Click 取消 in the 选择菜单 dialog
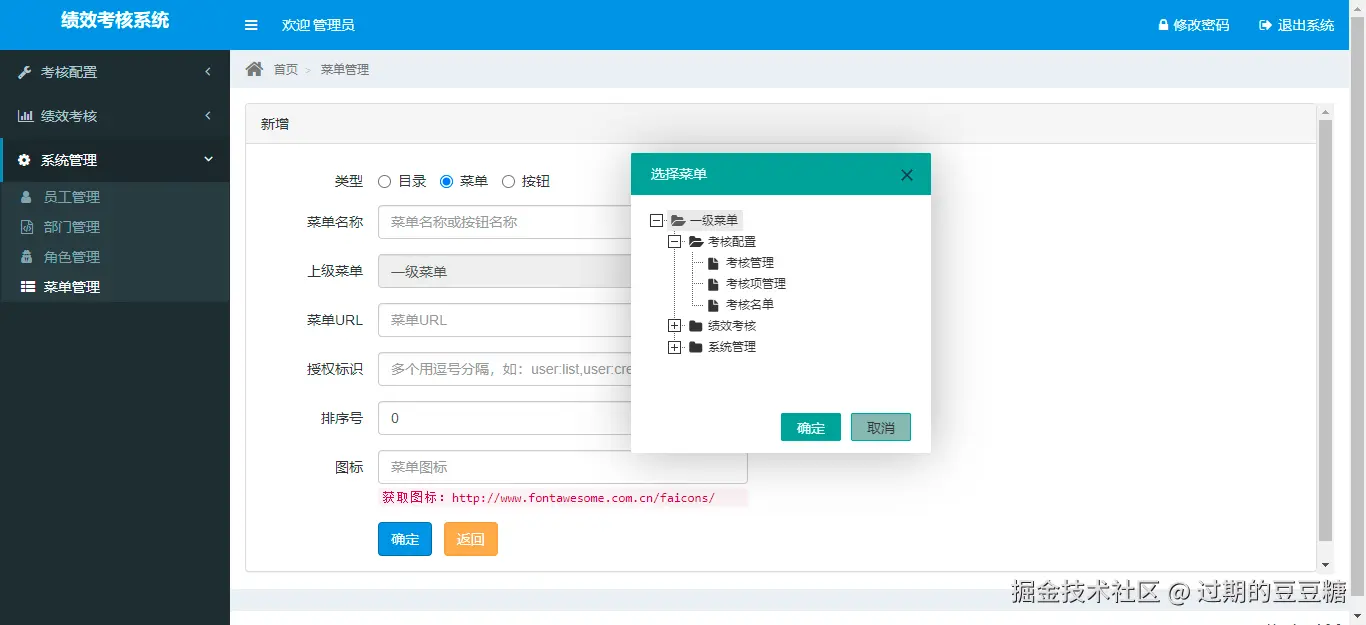The height and width of the screenshot is (625, 1366). [881, 427]
